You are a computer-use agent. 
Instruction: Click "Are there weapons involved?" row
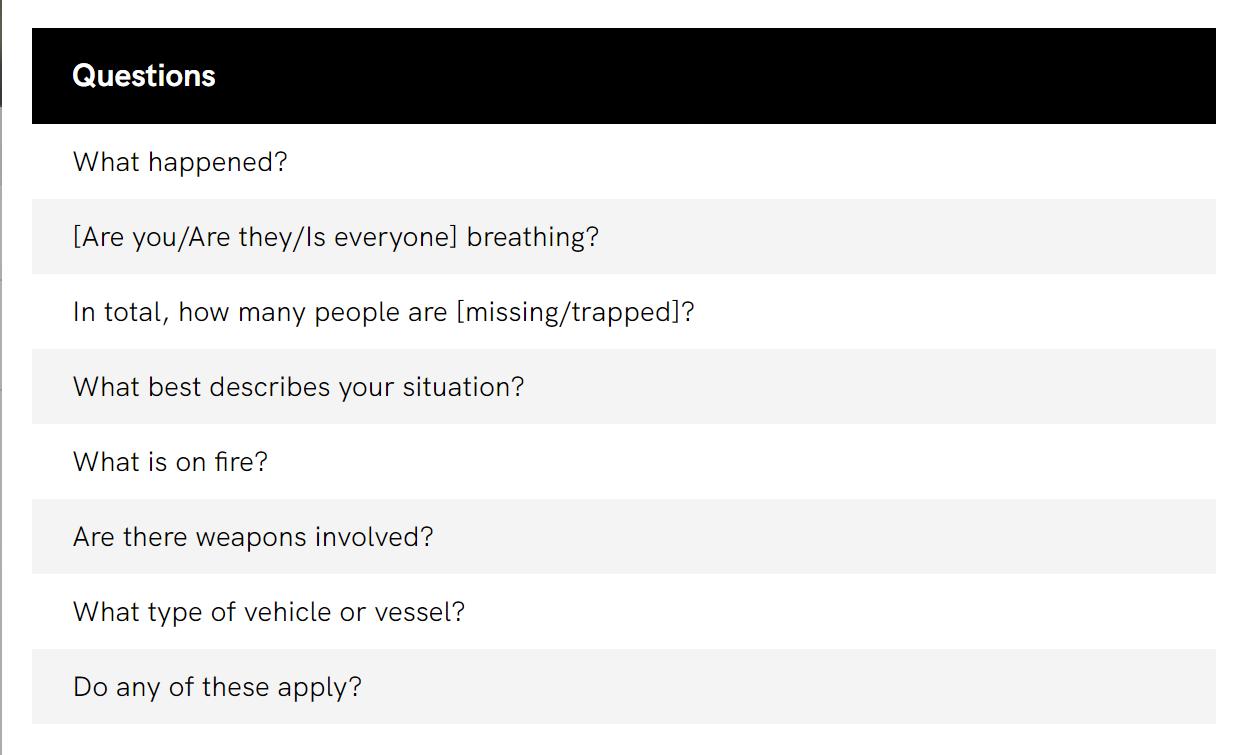[253, 537]
